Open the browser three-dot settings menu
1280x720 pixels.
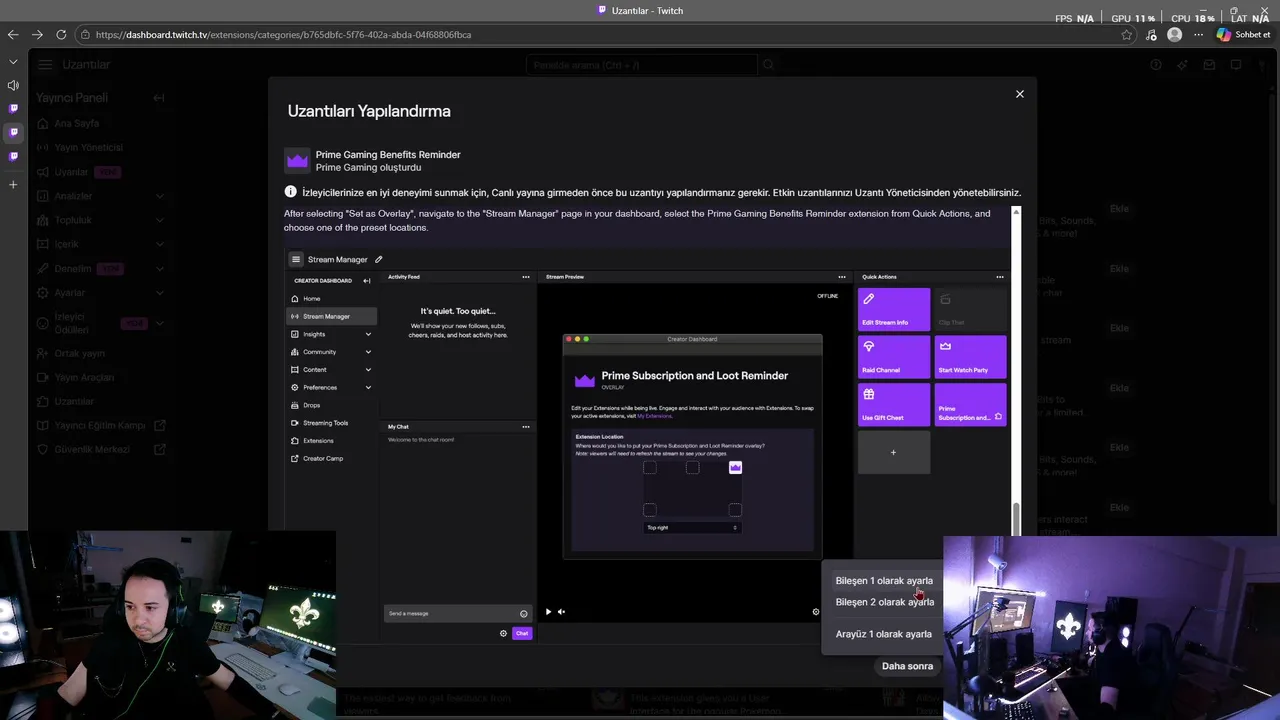(x=1196, y=34)
